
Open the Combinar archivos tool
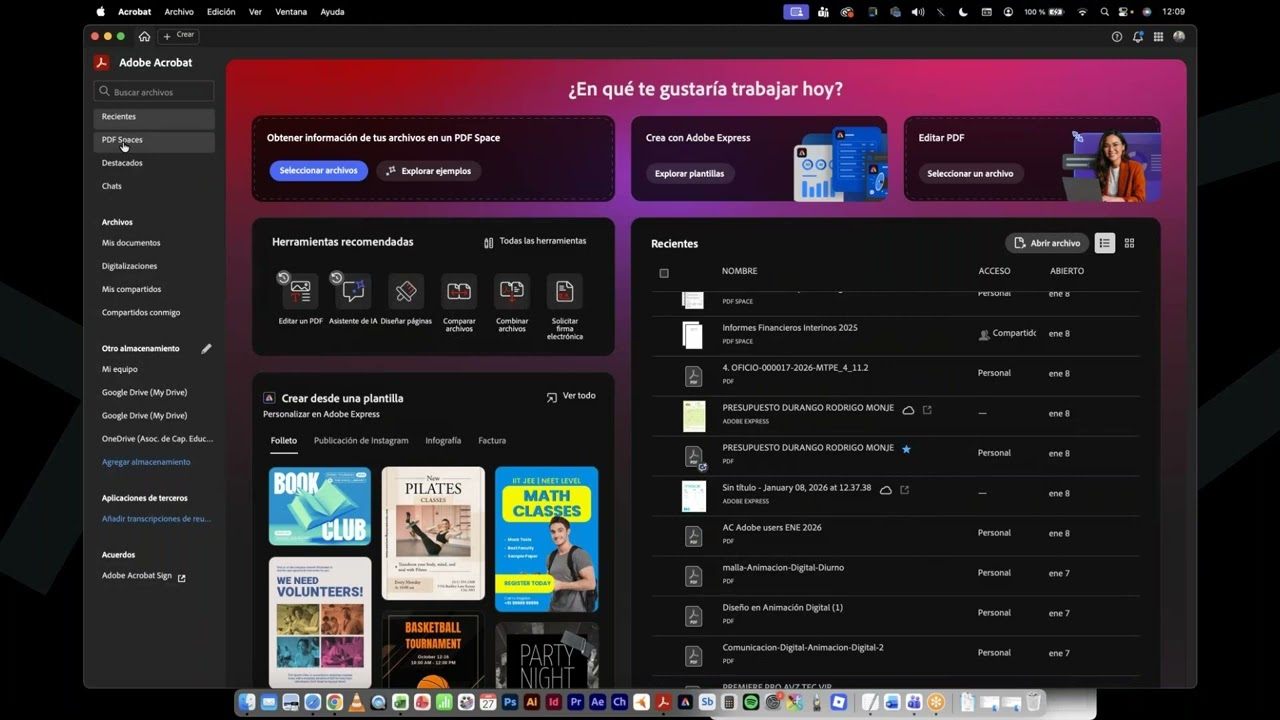pos(512,303)
